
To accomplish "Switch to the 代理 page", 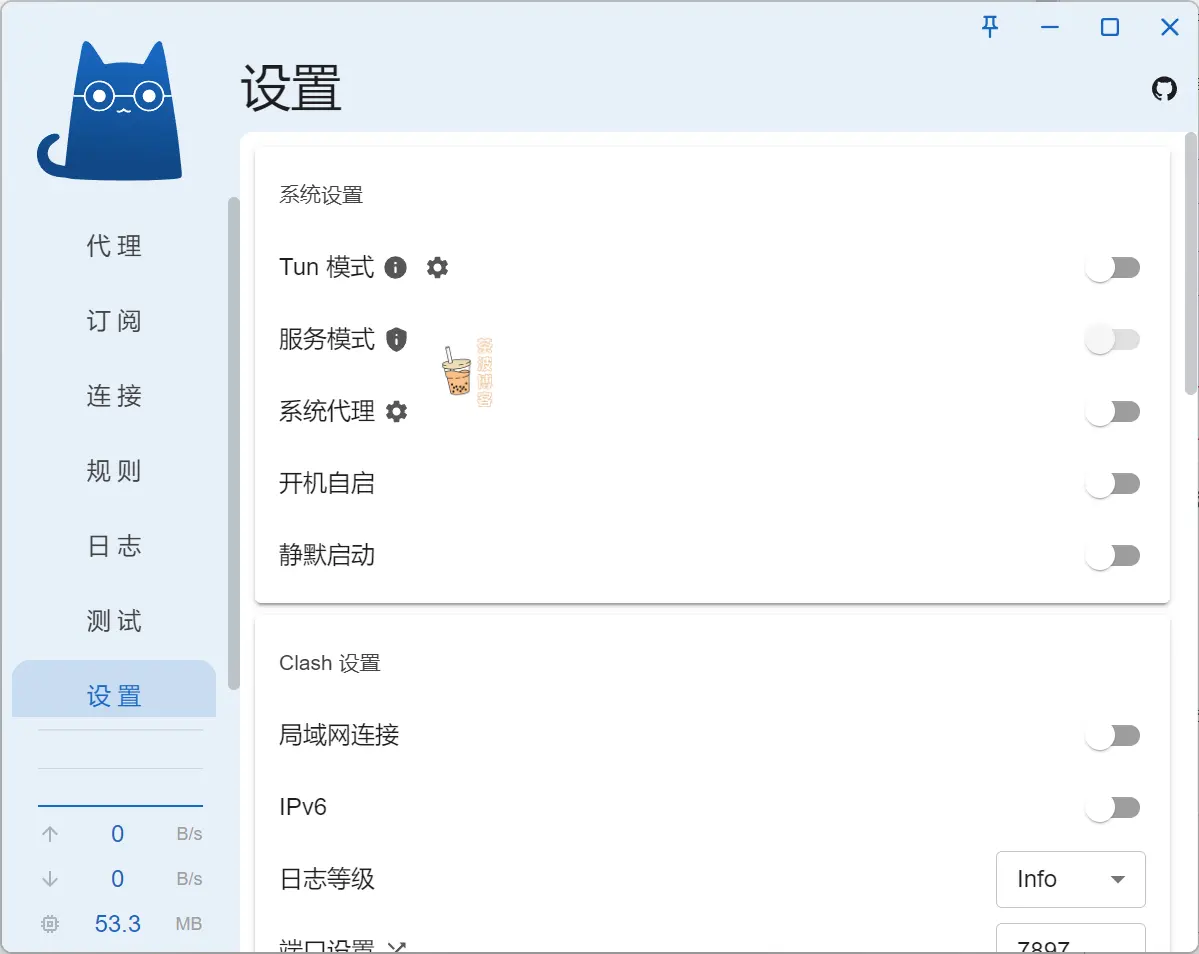I will tap(114, 246).
